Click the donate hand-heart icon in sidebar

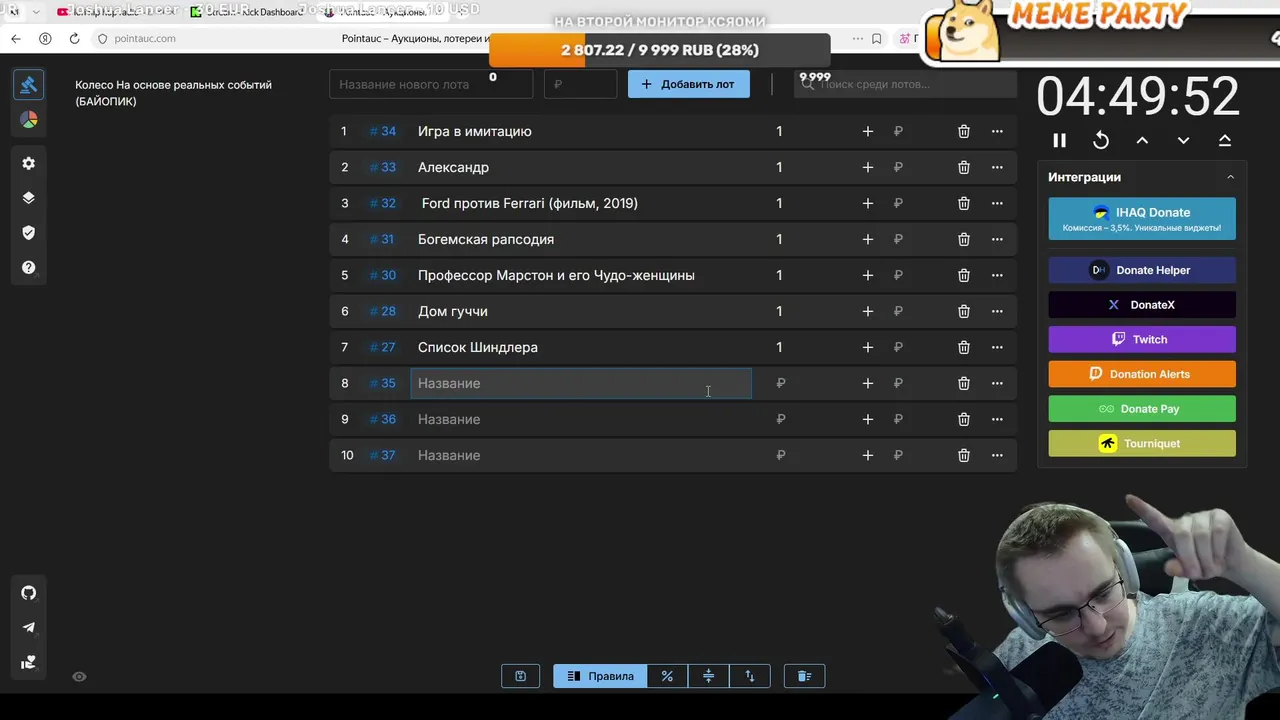click(x=28, y=662)
